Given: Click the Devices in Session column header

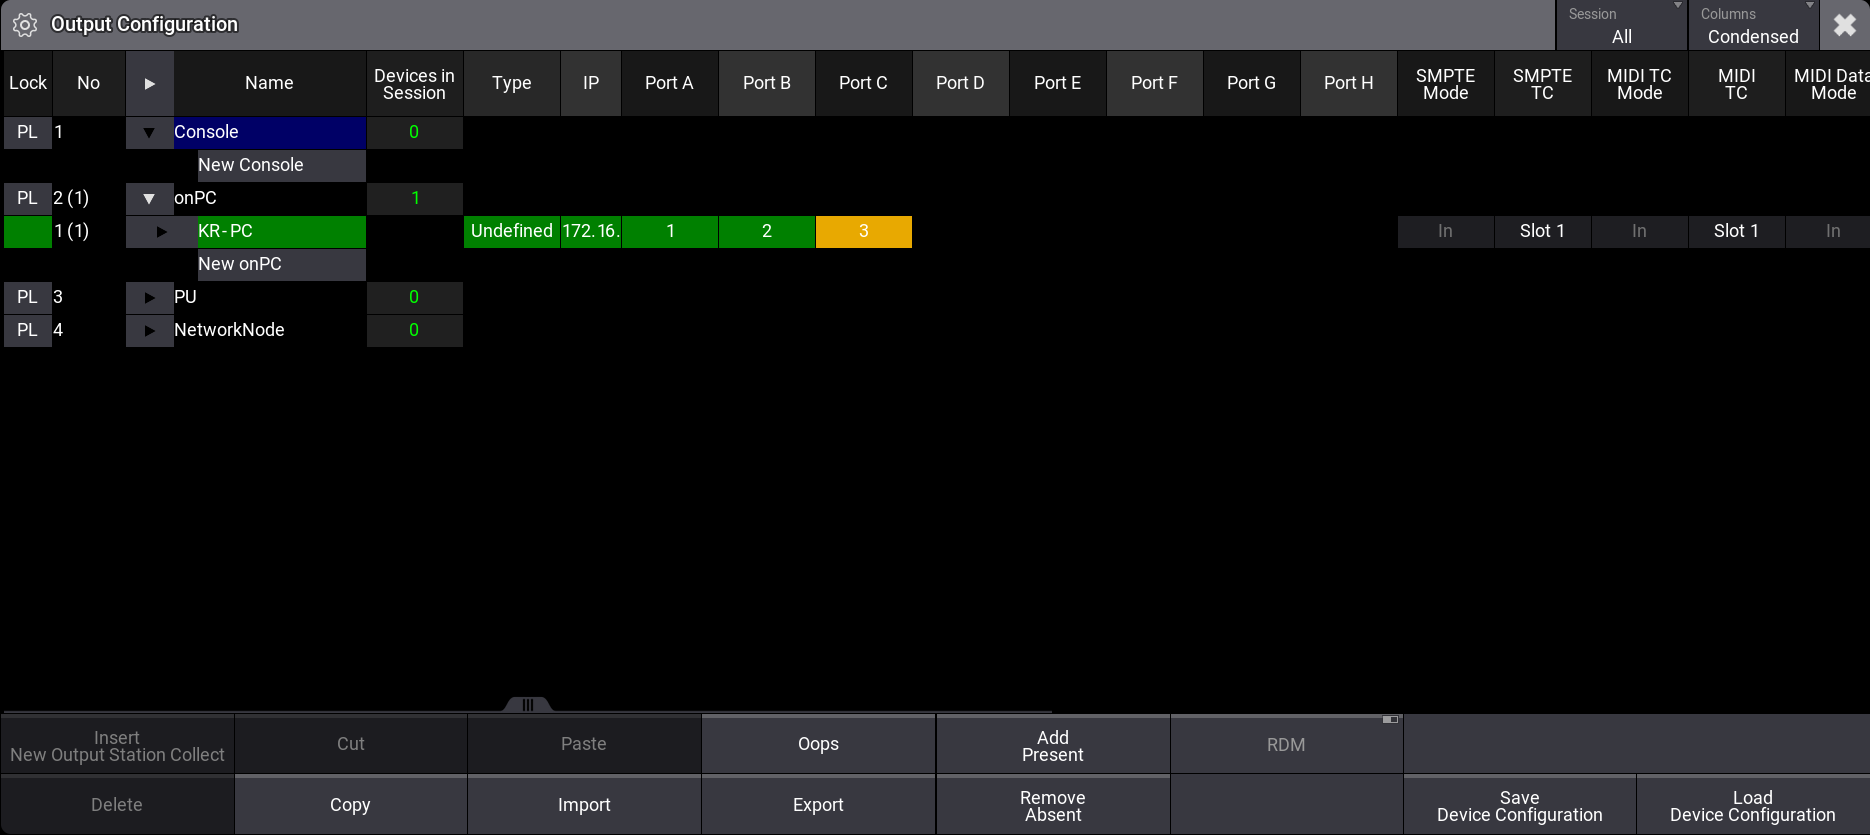Looking at the screenshot, I should [414, 84].
